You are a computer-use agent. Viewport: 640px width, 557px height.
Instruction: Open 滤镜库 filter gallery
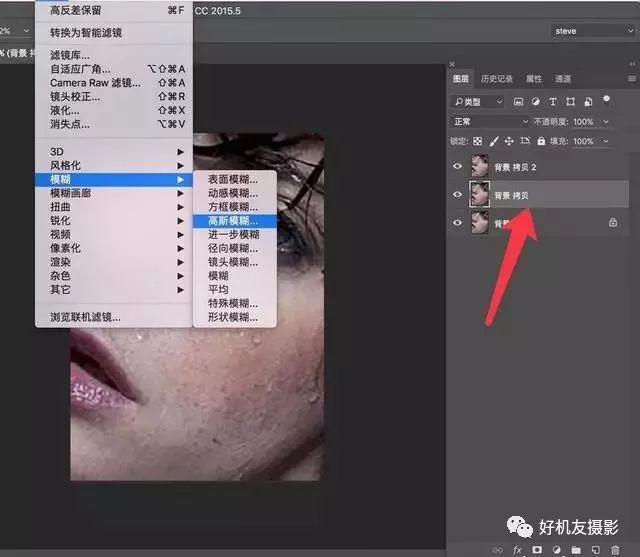tap(114, 55)
